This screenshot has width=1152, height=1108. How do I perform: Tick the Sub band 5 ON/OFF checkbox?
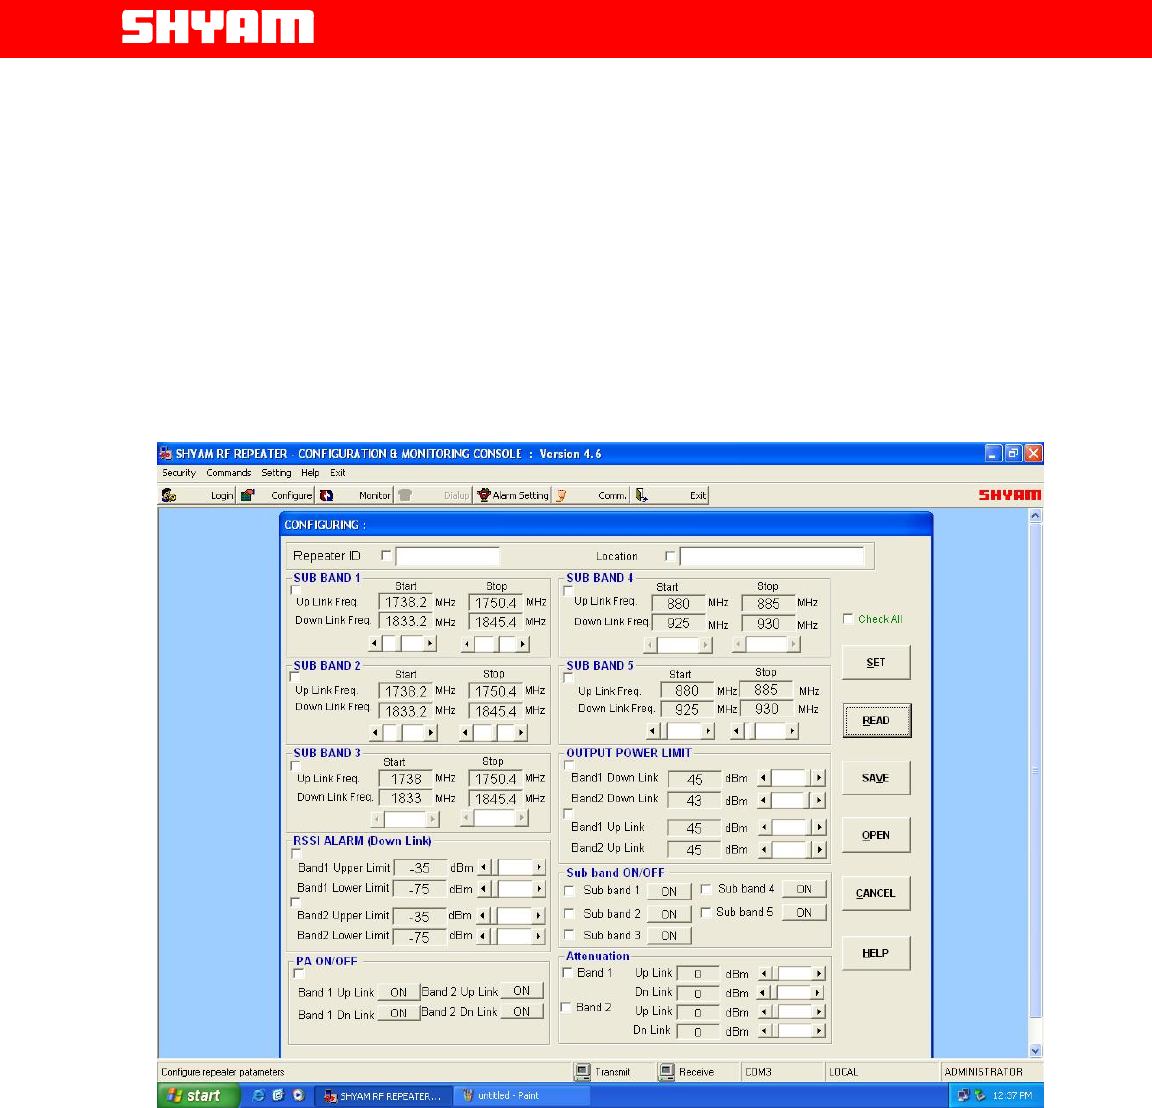pyautogui.click(x=706, y=913)
